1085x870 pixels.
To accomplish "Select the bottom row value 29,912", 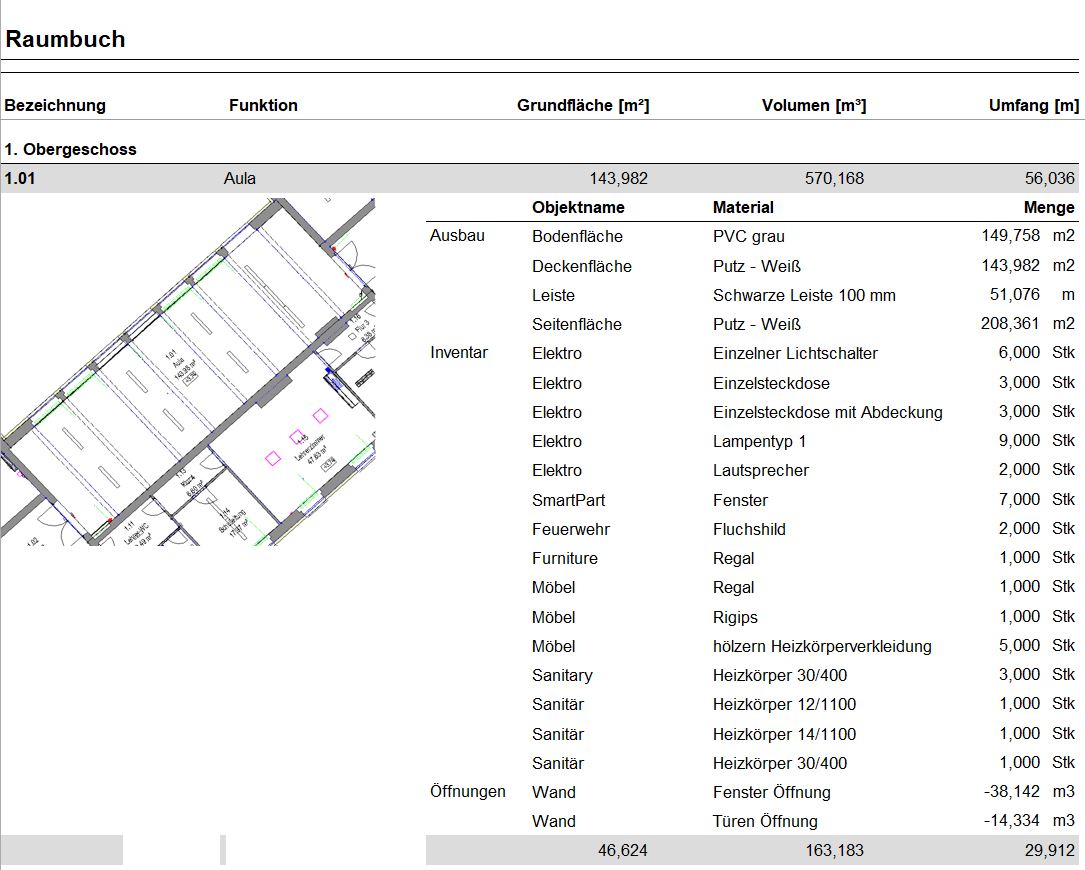I will (1049, 850).
